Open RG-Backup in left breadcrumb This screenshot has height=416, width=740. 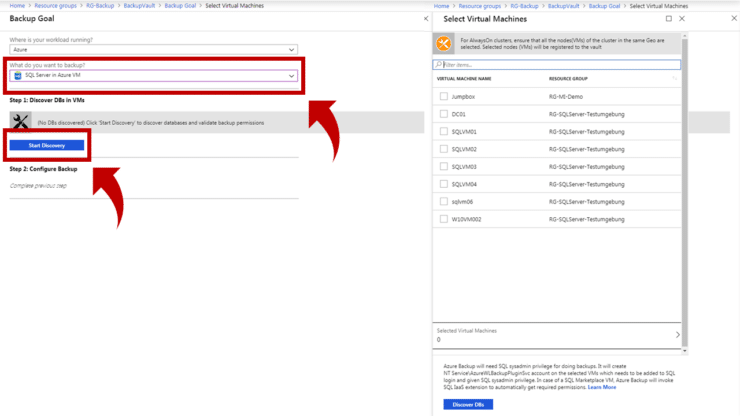tap(100, 6)
